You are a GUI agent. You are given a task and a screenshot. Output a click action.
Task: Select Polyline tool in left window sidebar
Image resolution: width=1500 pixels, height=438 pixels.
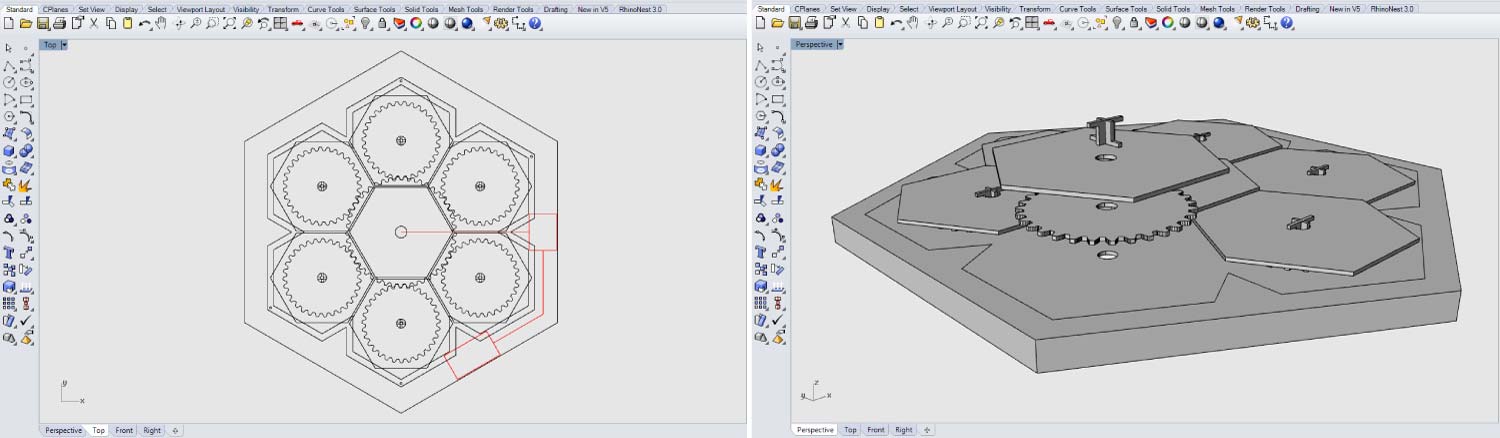pyautogui.click(x=9, y=65)
